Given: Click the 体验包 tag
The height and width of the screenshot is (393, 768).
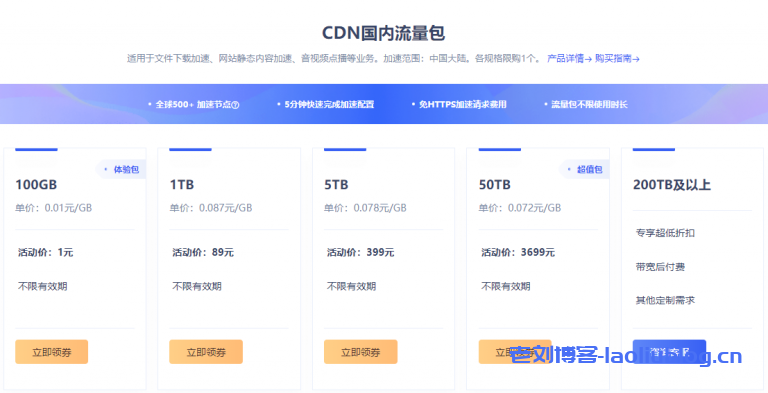Looking at the screenshot, I should [x=121, y=170].
